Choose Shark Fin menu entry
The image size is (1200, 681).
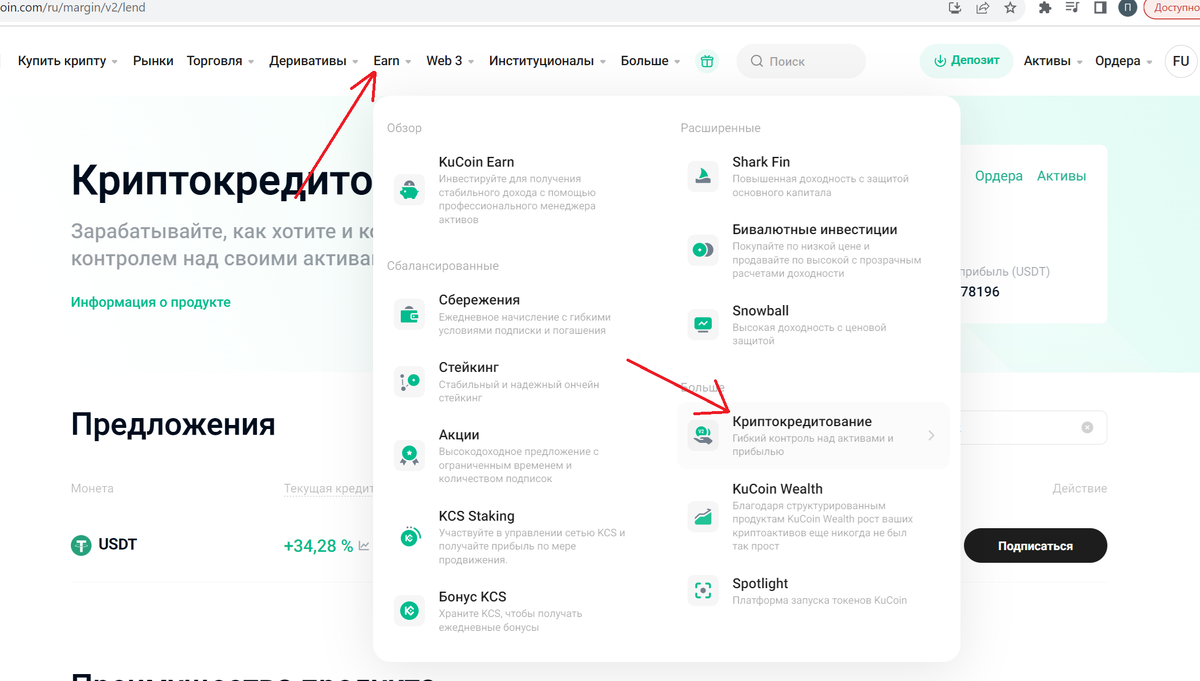[x=761, y=162]
